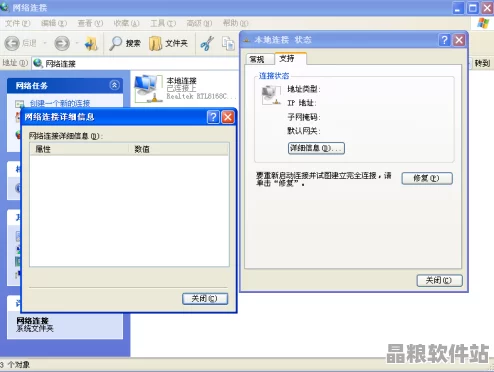The height and width of the screenshot is (372, 494).
Task: Click the IP 地址: label
Action: [302, 103]
